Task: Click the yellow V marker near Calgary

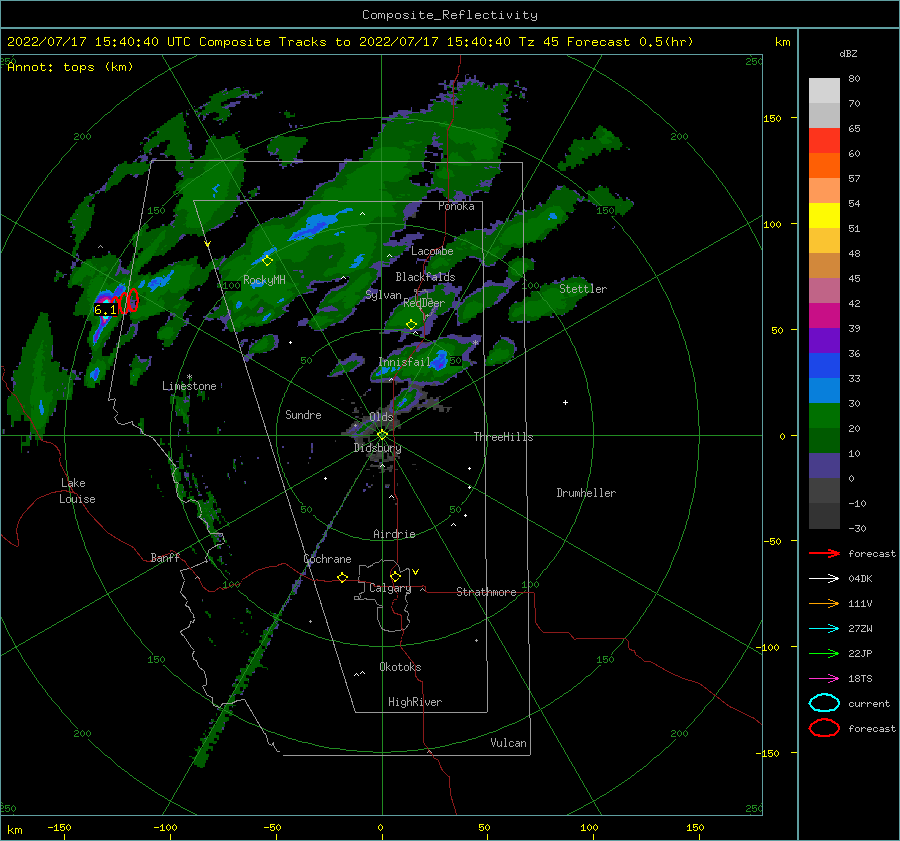Action: (416, 572)
